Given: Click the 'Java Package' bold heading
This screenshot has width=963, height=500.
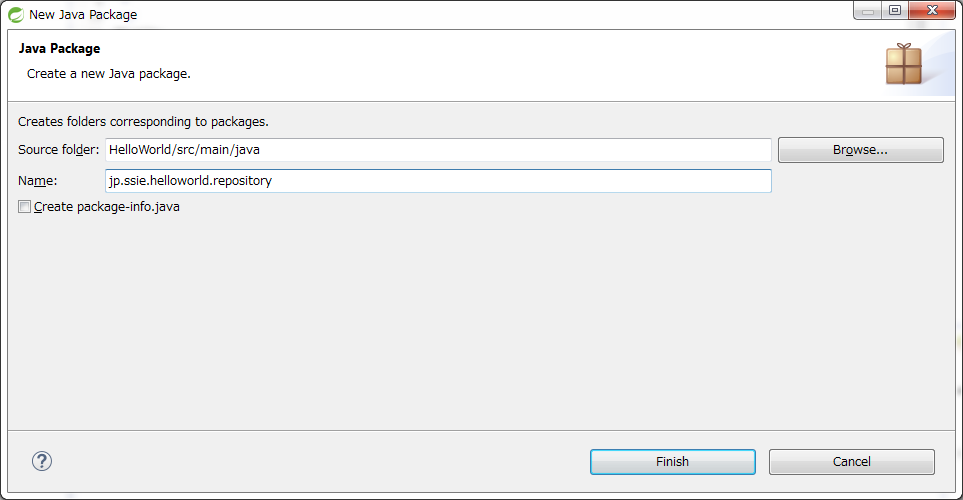Looking at the screenshot, I should (59, 48).
